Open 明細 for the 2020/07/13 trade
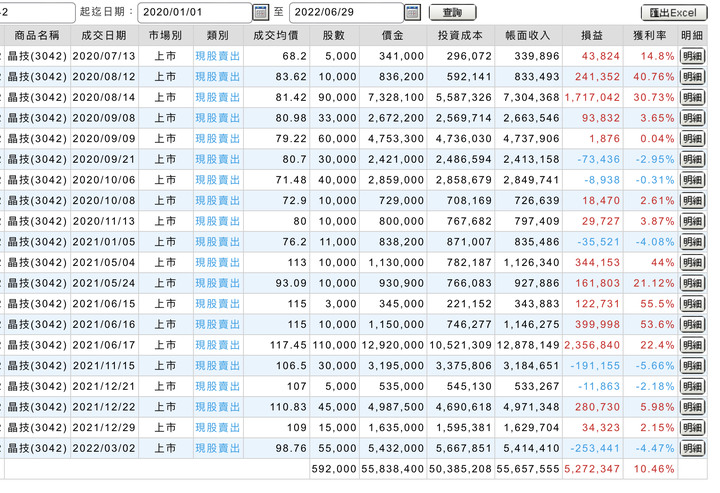The image size is (720, 493). tap(692, 56)
